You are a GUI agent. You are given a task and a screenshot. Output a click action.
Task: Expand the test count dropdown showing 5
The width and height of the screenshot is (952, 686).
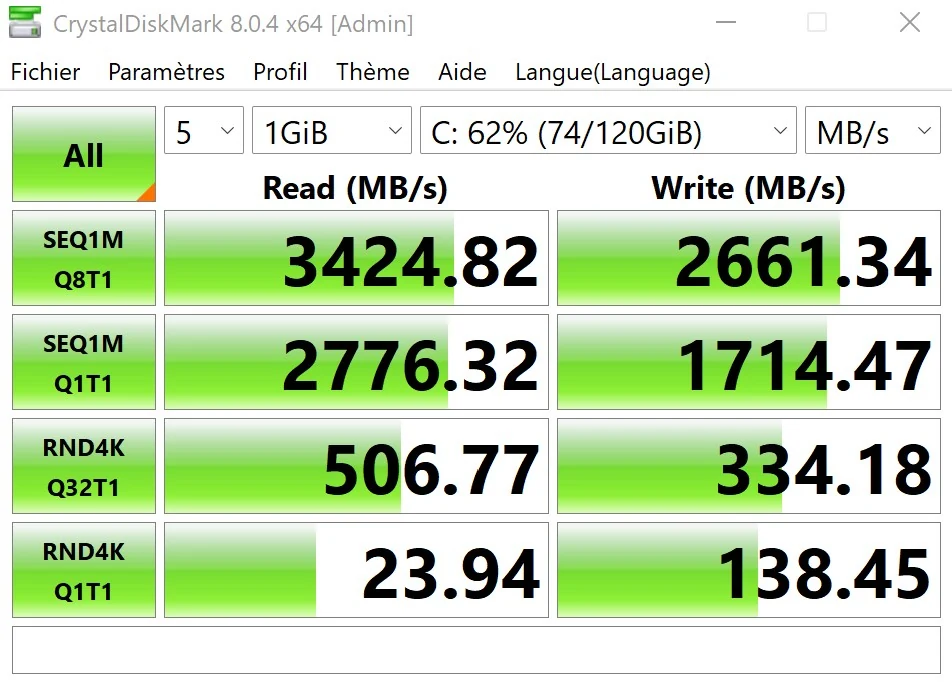click(204, 131)
